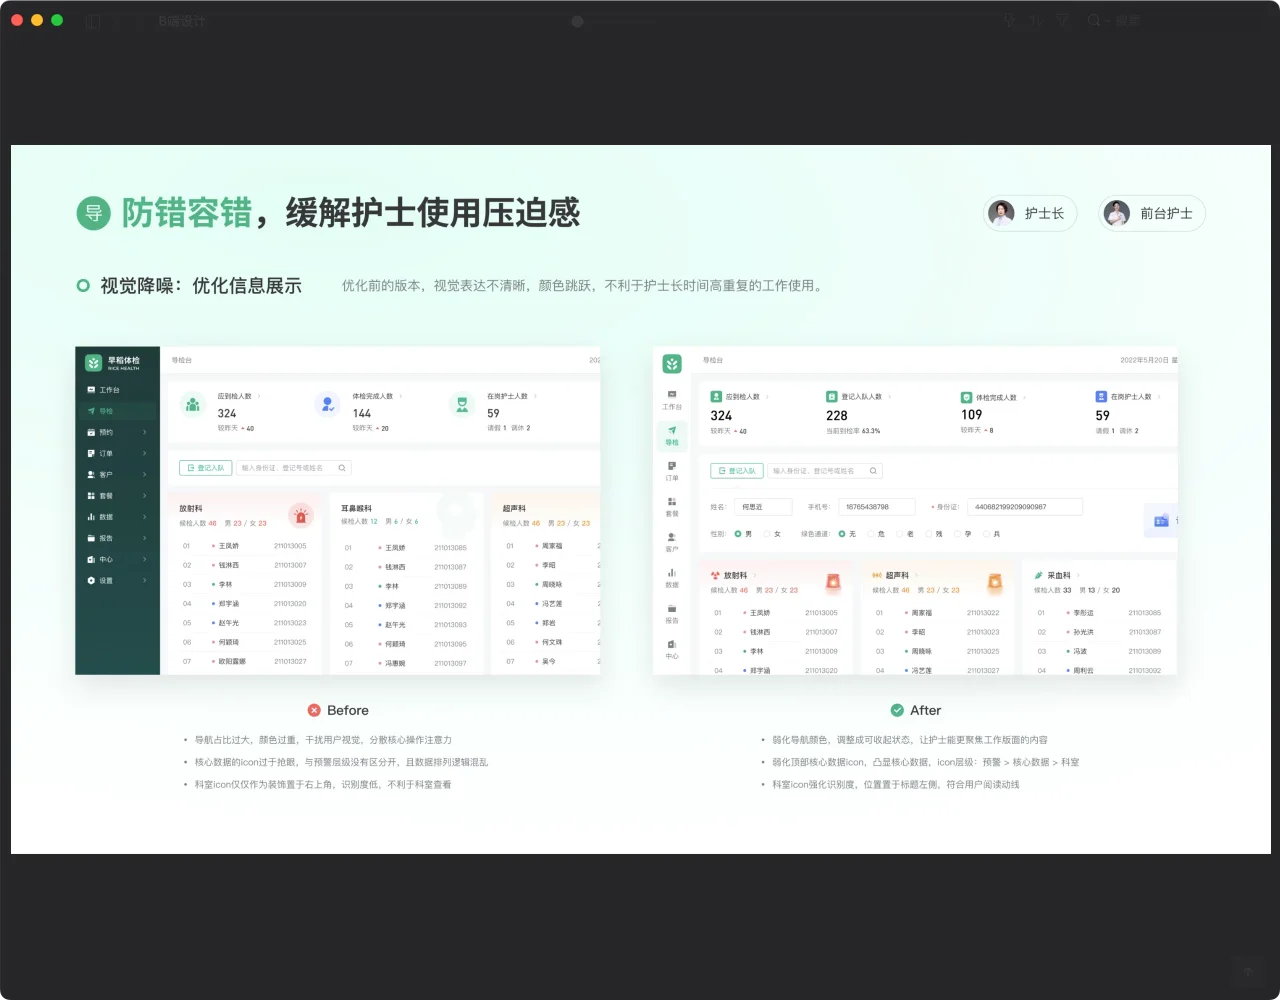The height and width of the screenshot is (1000, 1280).
Task: Select the 老 green channel radio button
Action: click(x=900, y=534)
